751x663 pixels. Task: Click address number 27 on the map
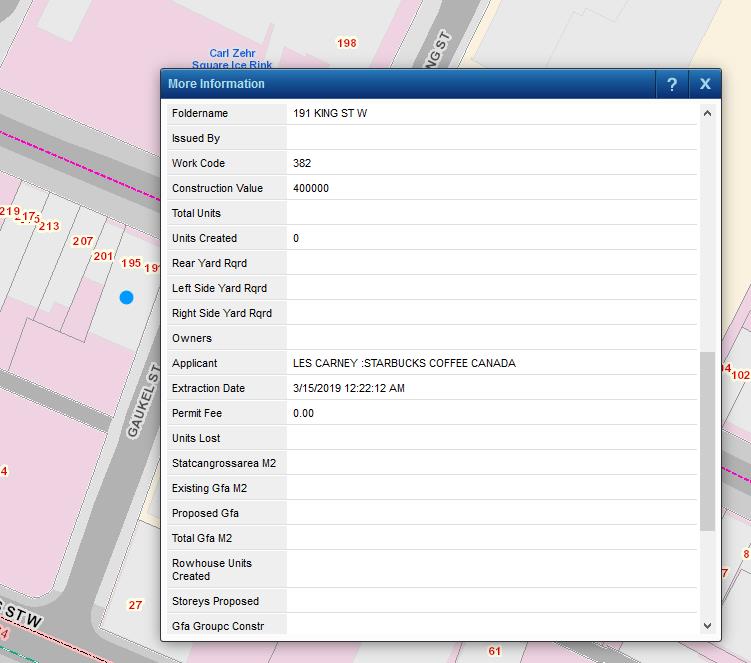click(135, 605)
